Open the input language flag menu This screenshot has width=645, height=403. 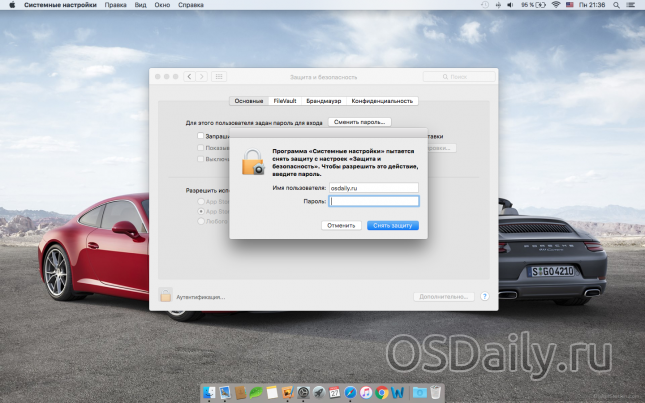pos(570,5)
